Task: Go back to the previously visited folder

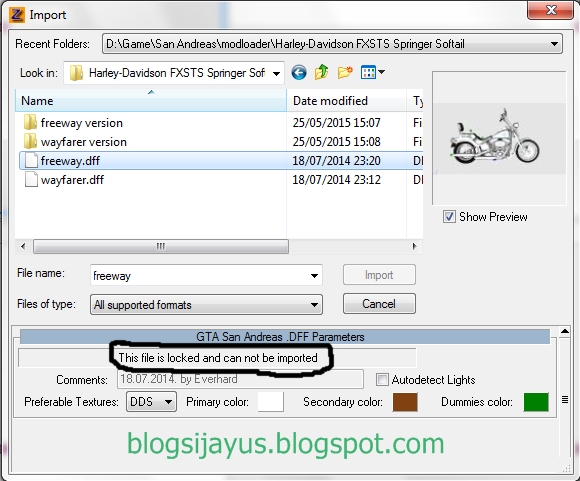Action: tap(299, 72)
